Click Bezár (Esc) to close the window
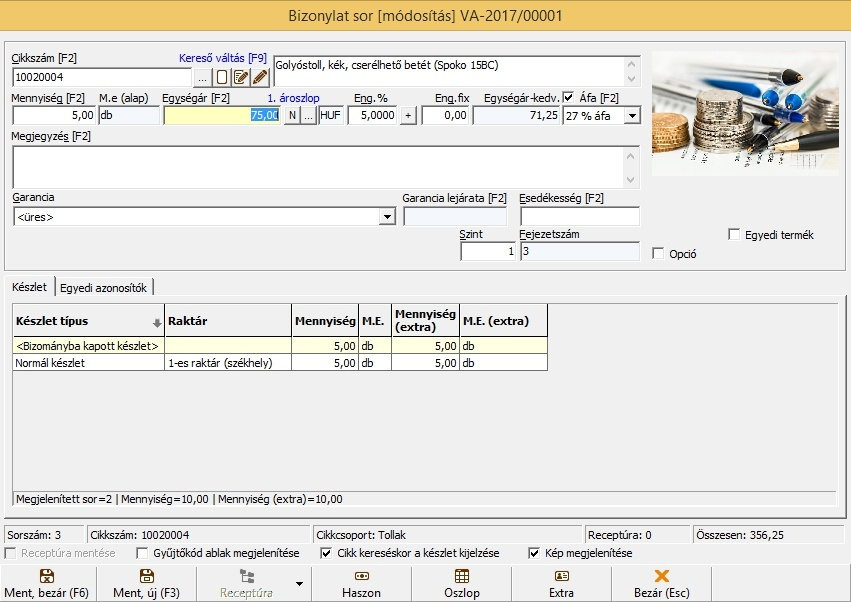 tap(661, 584)
